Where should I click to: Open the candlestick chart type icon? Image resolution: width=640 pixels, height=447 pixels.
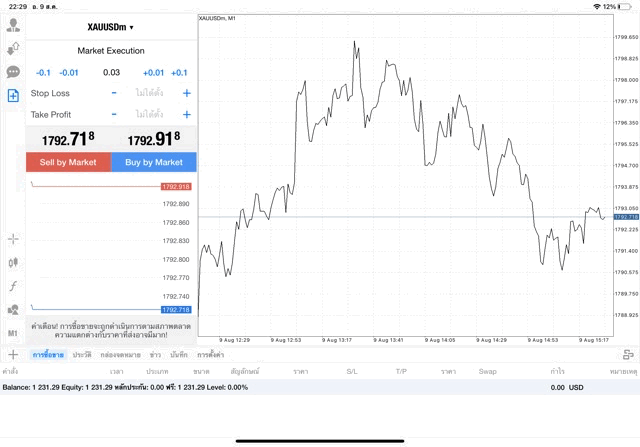coord(13,262)
